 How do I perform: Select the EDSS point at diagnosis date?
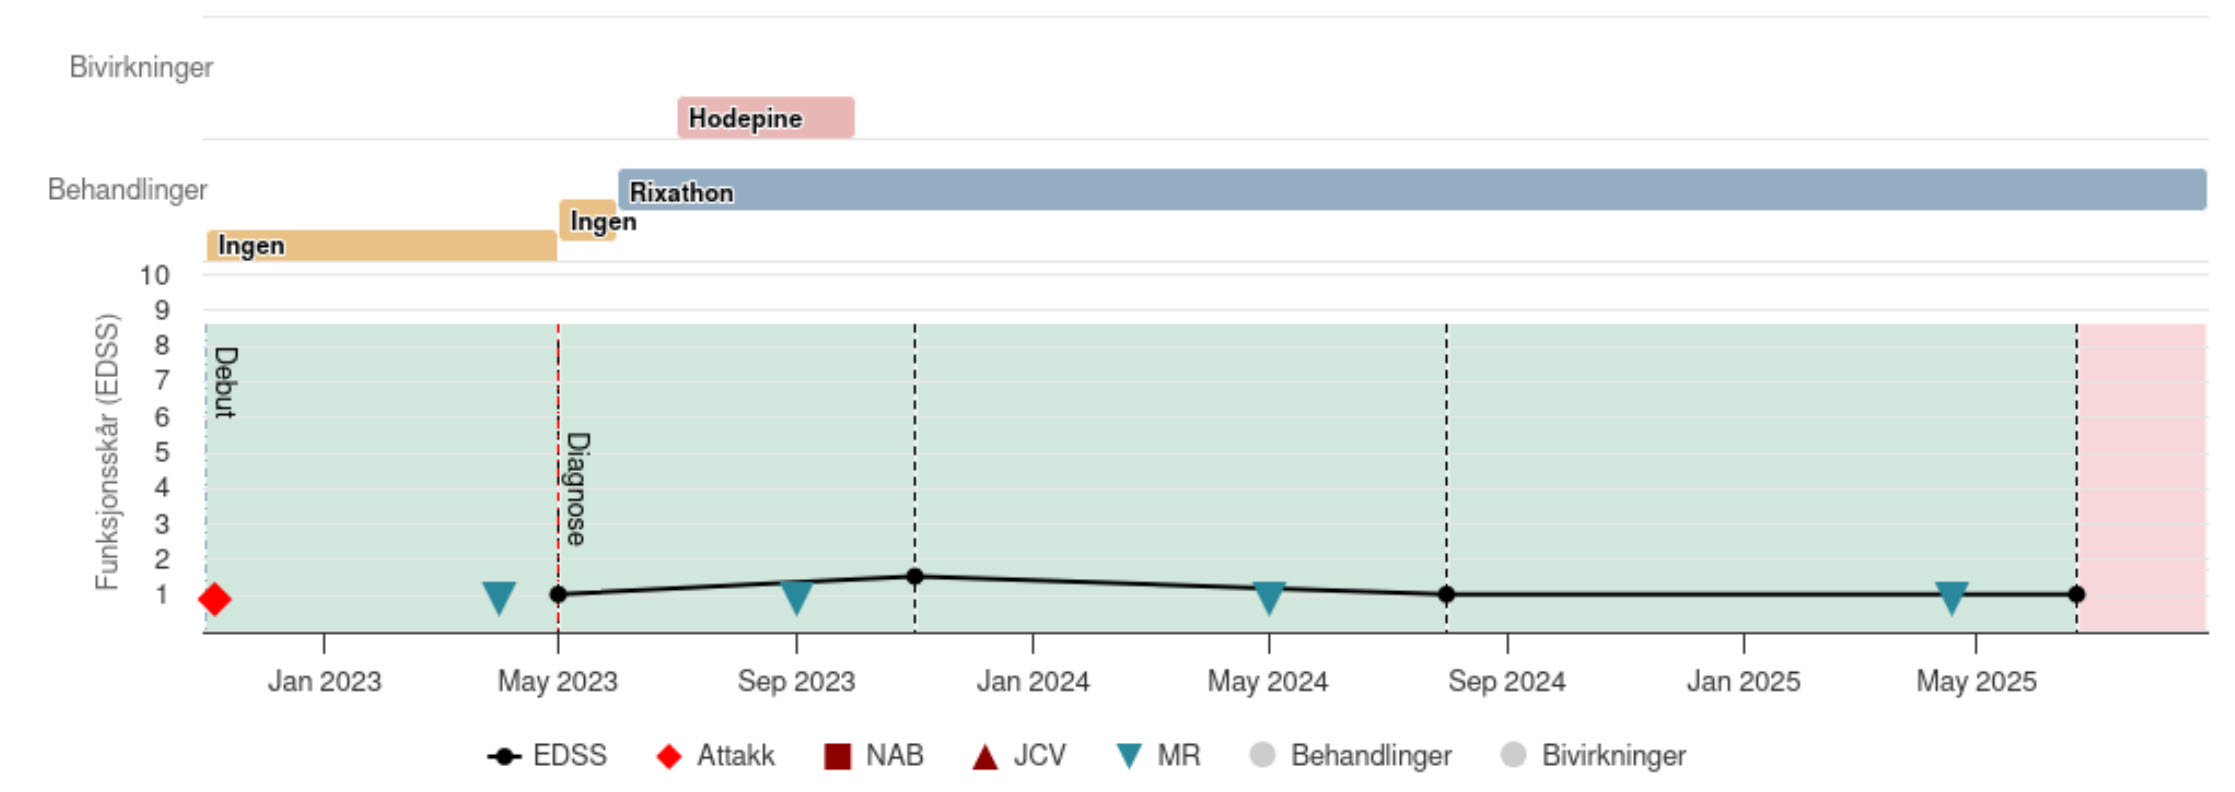coord(558,594)
